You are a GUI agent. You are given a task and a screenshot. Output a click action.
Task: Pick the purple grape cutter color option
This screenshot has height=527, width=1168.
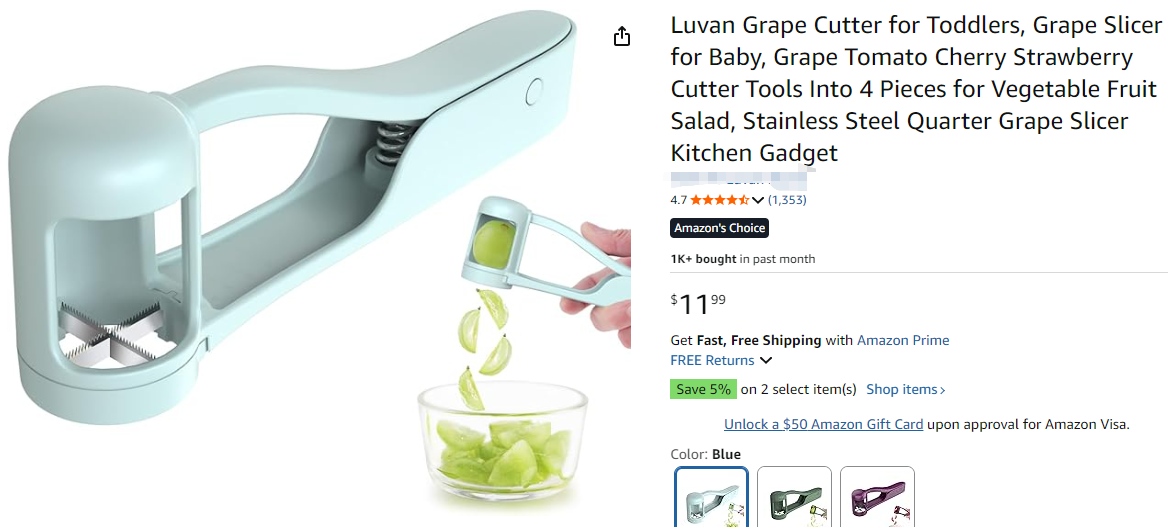[877, 497]
